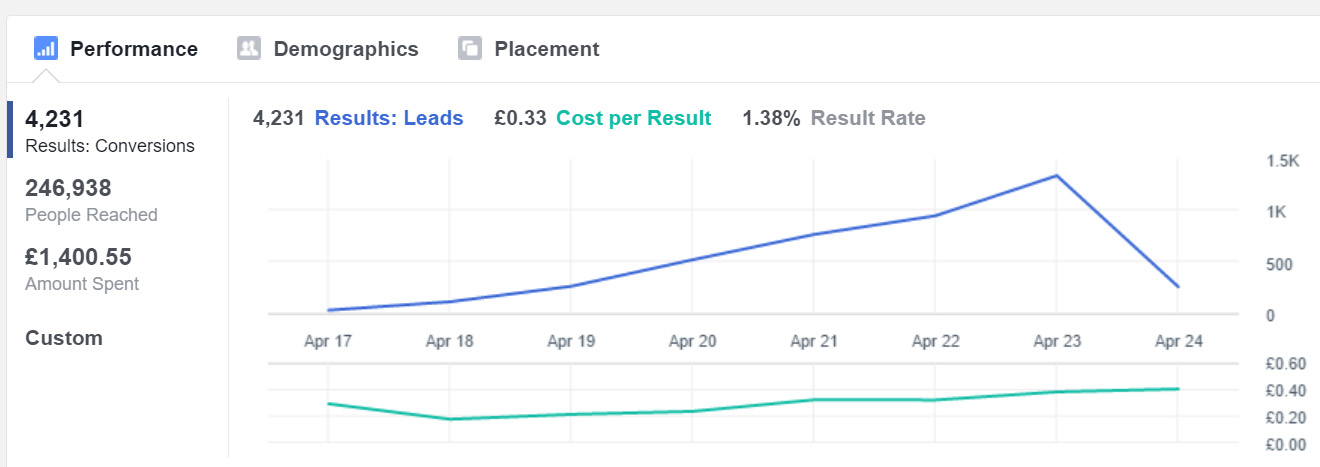Screen dimensions: 1320x467
Task: Click the Apr 22 date label
Action: coord(936,341)
